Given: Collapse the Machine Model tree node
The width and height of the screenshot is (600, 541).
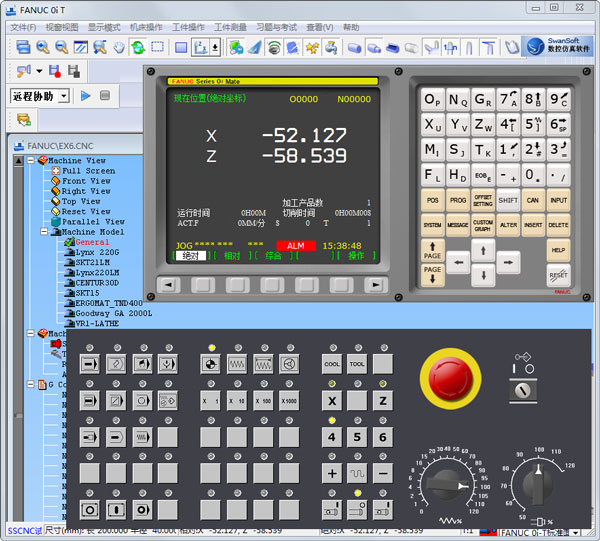Looking at the screenshot, I should click(46, 232).
